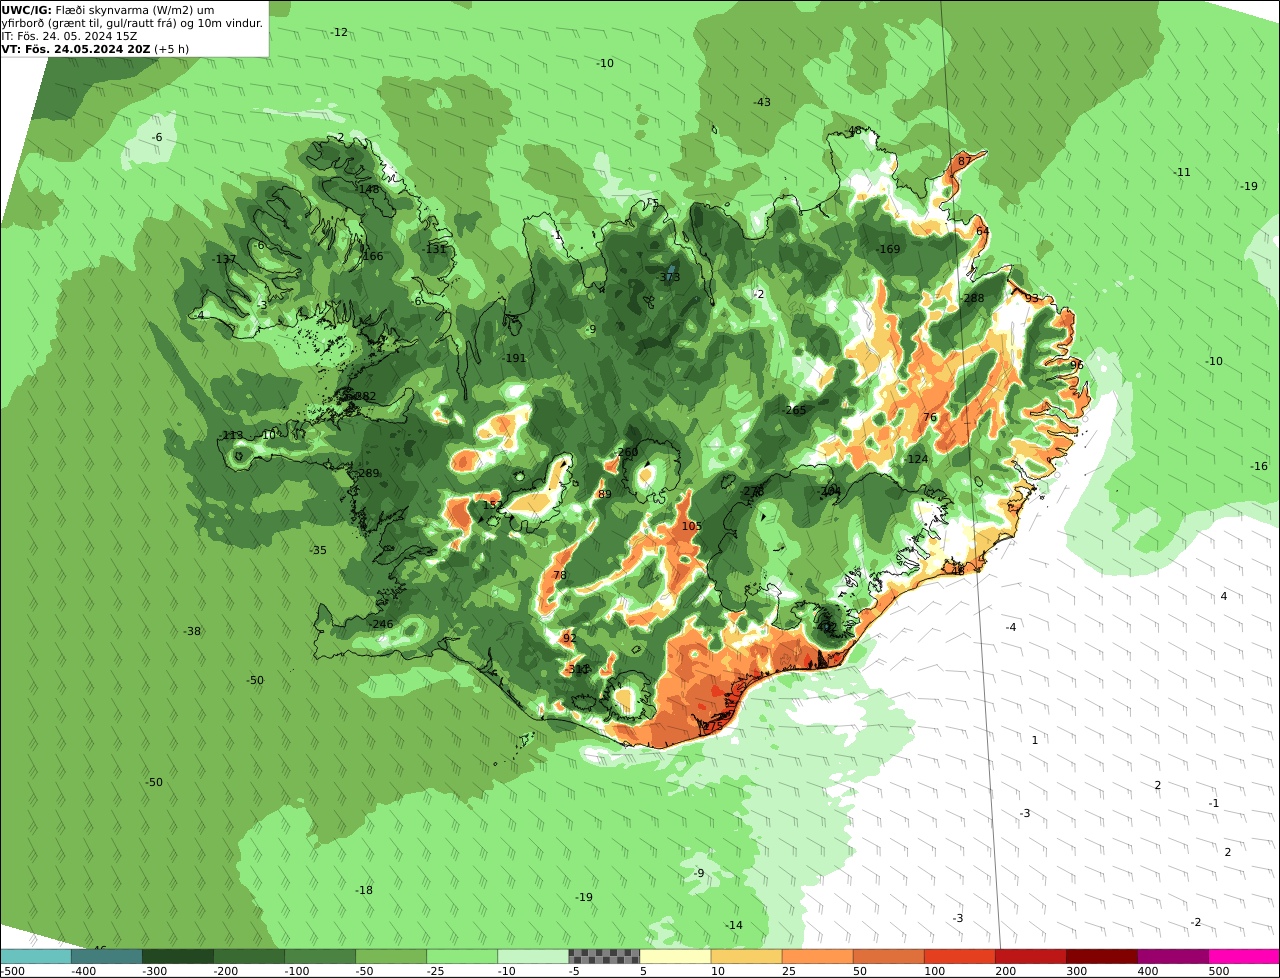Click the dark teal -400 to -300 legend swatch
Screen dimensions: 1280x978
tap(107, 956)
